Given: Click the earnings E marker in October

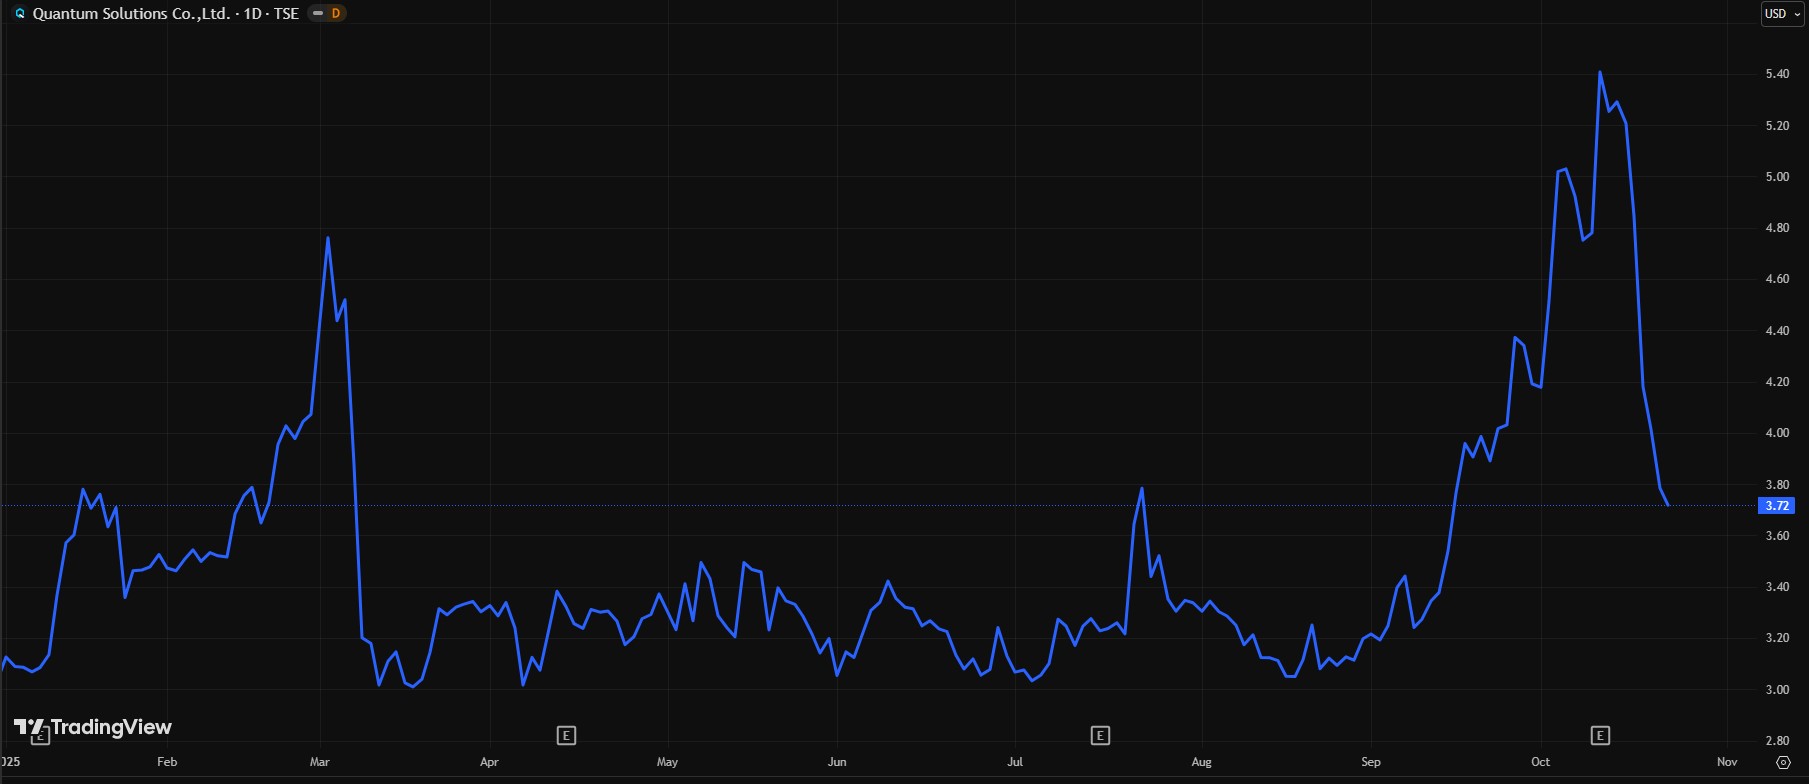Looking at the screenshot, I should coord(1600,736).
